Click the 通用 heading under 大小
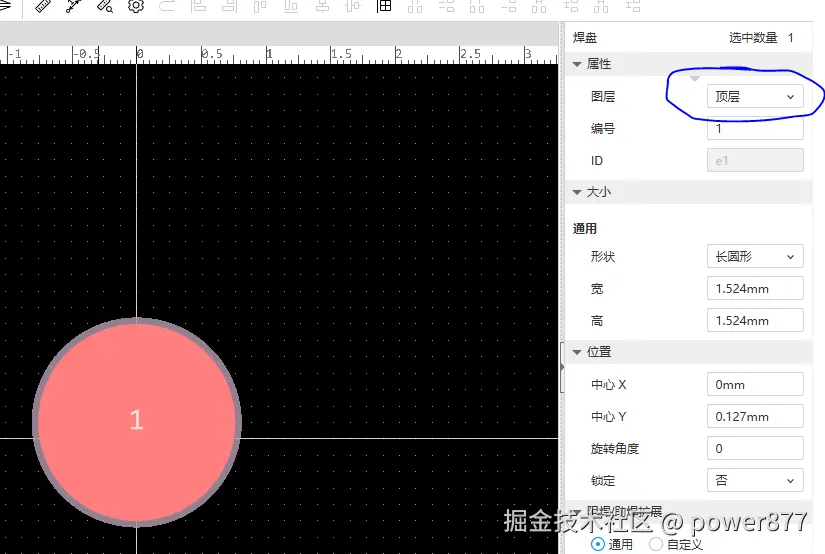This screenshot has height=554, width=825. pos(585,228)
